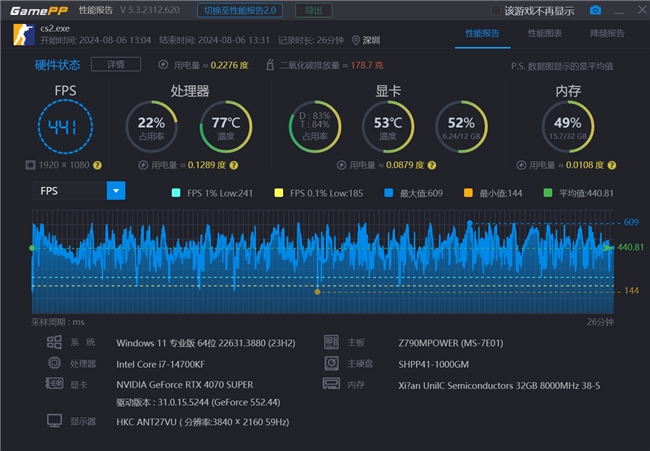Click the total power usage icon
The width and height of the screenshot is (650, 451).
click(163, 65)
